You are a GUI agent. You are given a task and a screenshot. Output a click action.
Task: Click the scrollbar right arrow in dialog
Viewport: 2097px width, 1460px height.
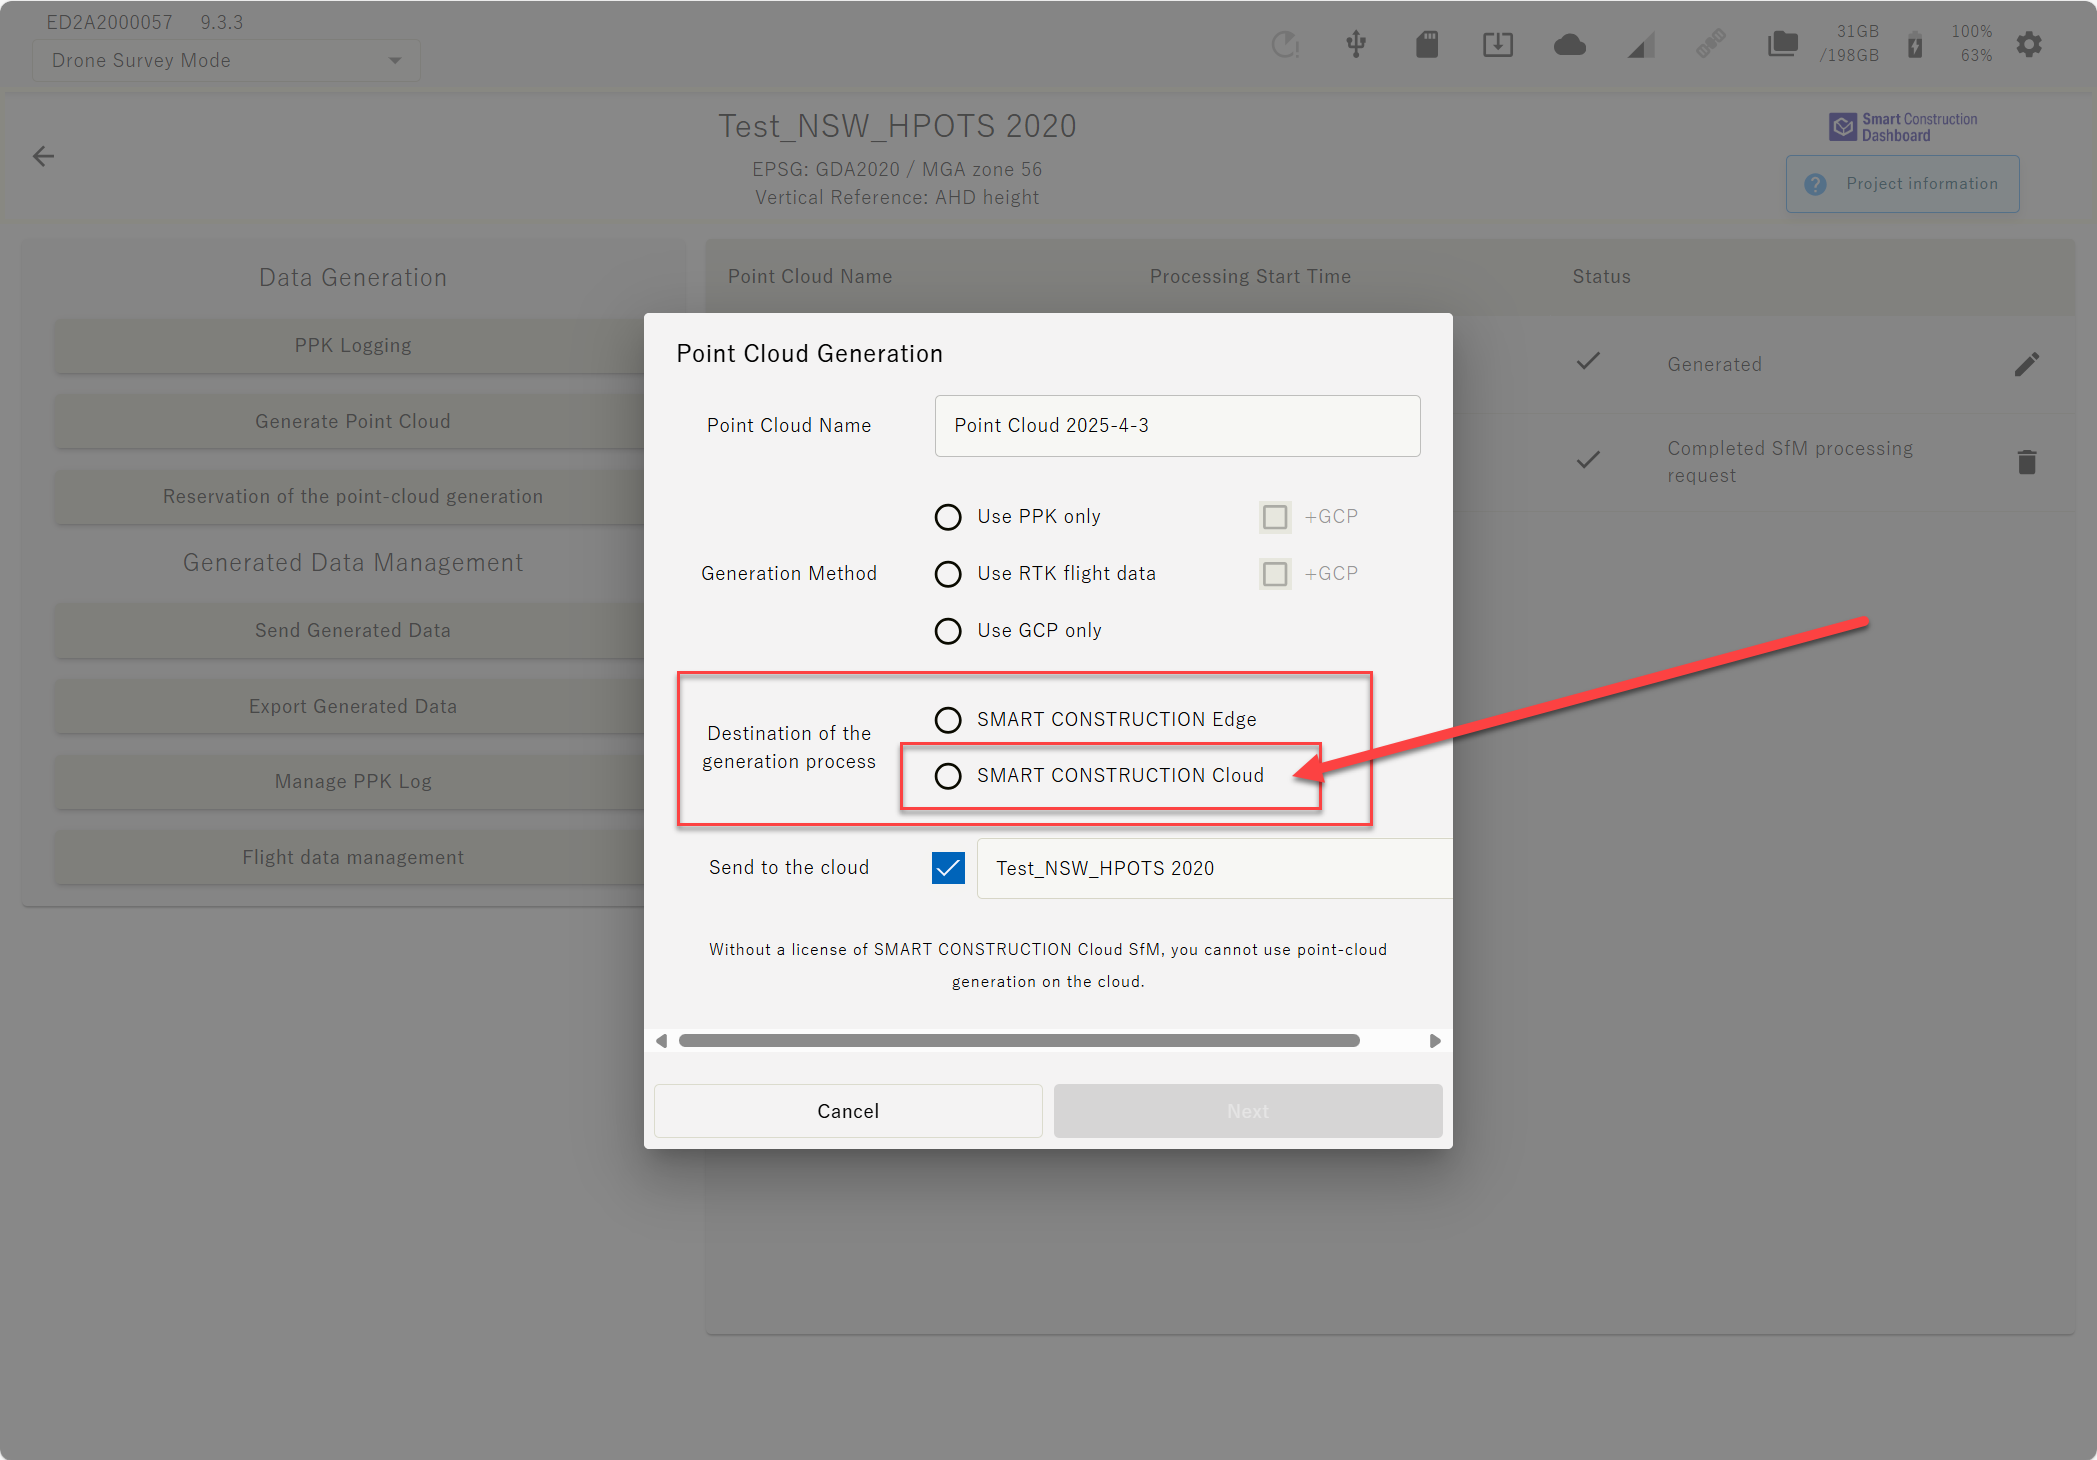click(x=1435, y=1041)
